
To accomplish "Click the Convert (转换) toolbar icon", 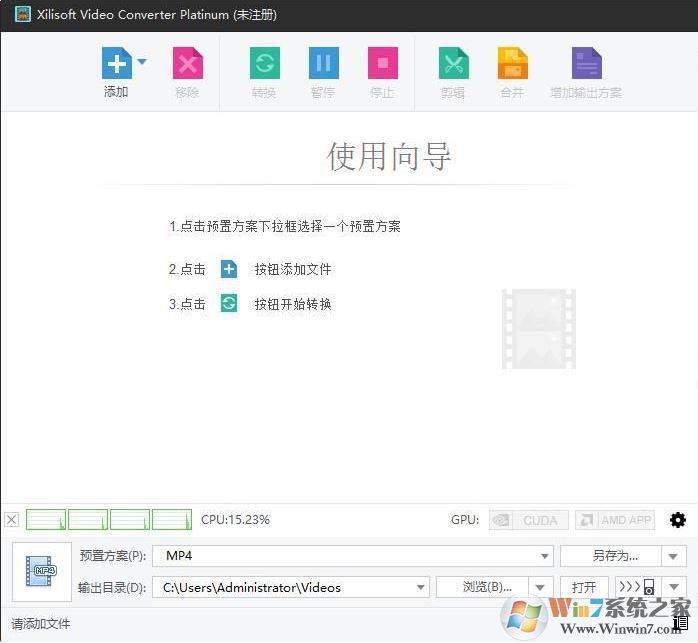I will [x=264, y=64].
